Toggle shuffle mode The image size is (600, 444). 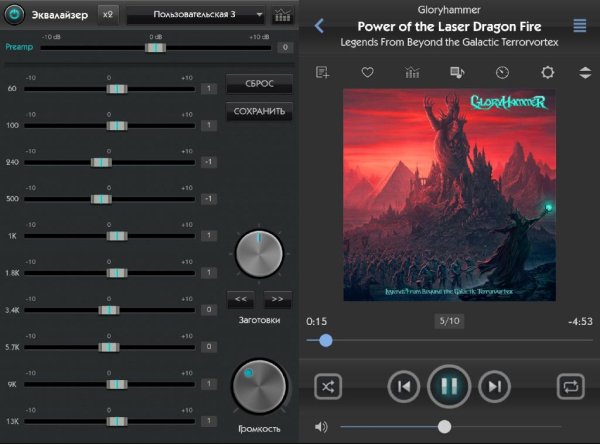(x=328, y=387)
